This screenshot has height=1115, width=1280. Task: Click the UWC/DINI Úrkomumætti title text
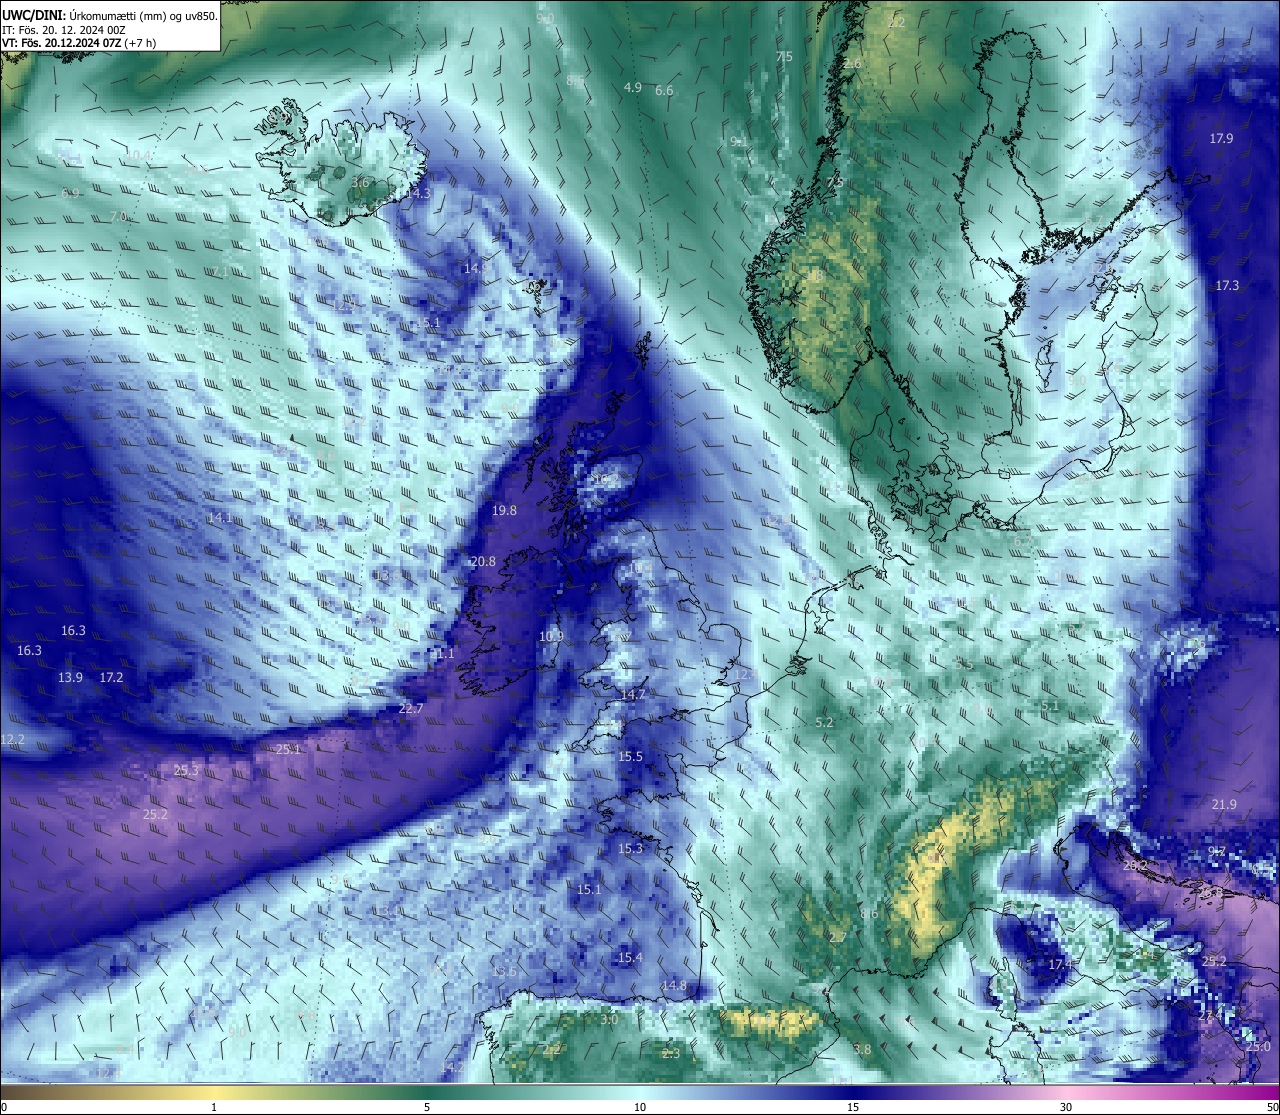coord(110,16)
